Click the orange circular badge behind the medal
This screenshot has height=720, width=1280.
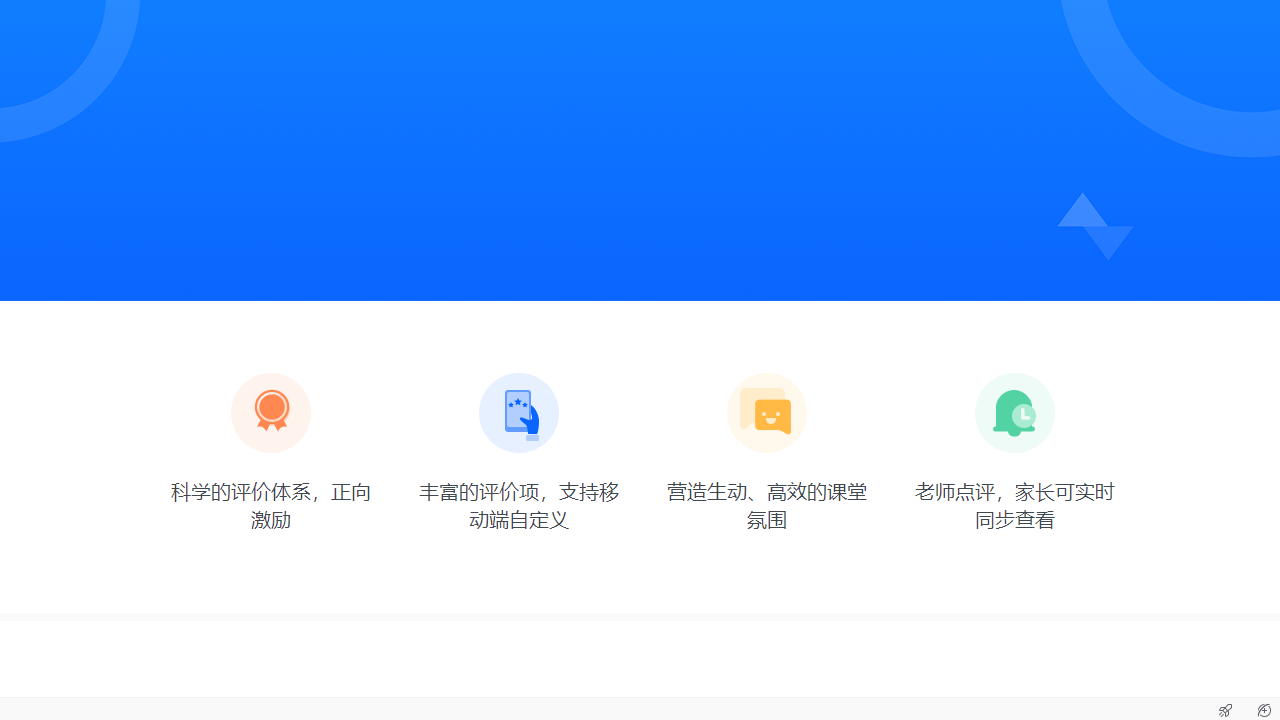tap(271, 412)
